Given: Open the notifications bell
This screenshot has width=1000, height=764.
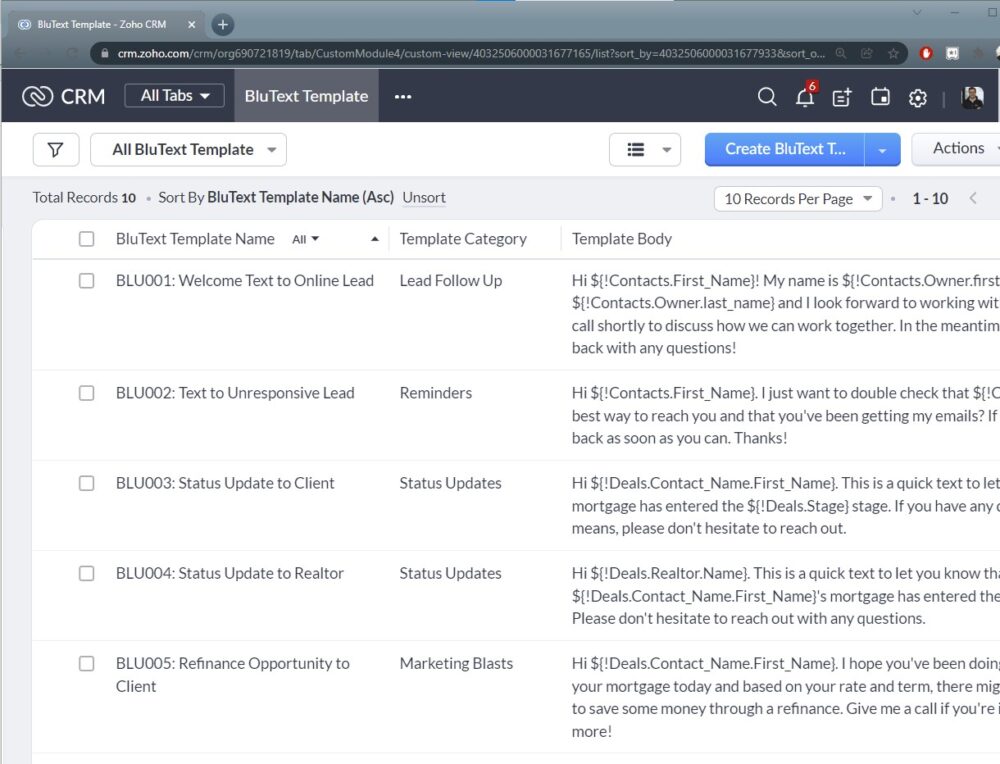Looking at the screenshot, I should point(804,97).
